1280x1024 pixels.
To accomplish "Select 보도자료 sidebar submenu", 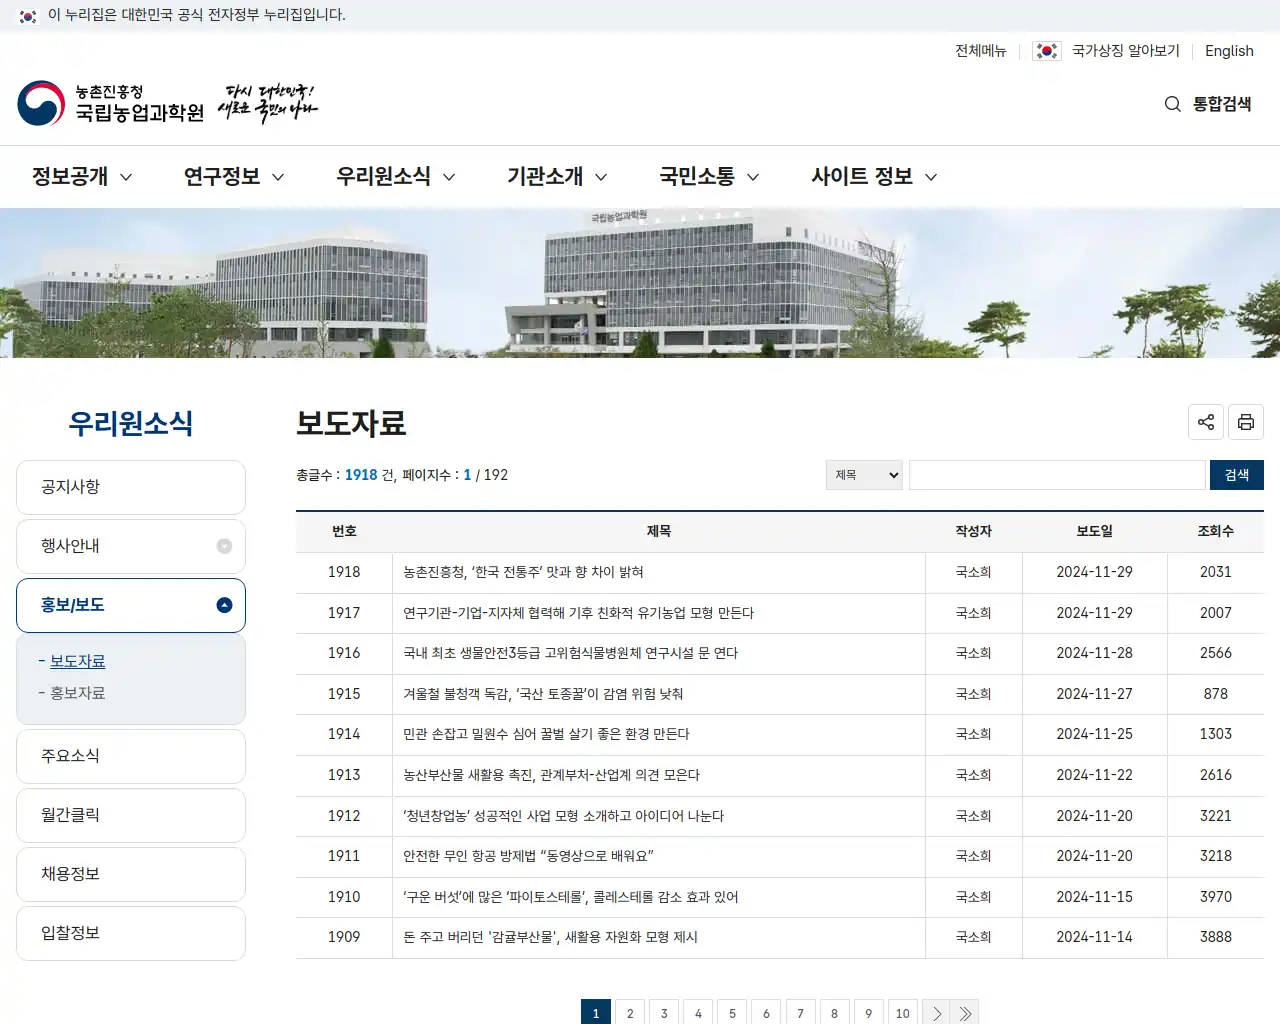I will [x=77, y=662].
